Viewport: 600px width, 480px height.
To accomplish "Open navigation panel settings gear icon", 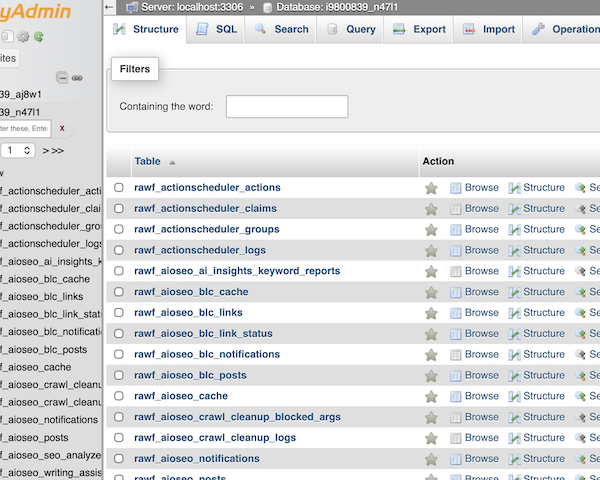I will [x=23, y=36].
